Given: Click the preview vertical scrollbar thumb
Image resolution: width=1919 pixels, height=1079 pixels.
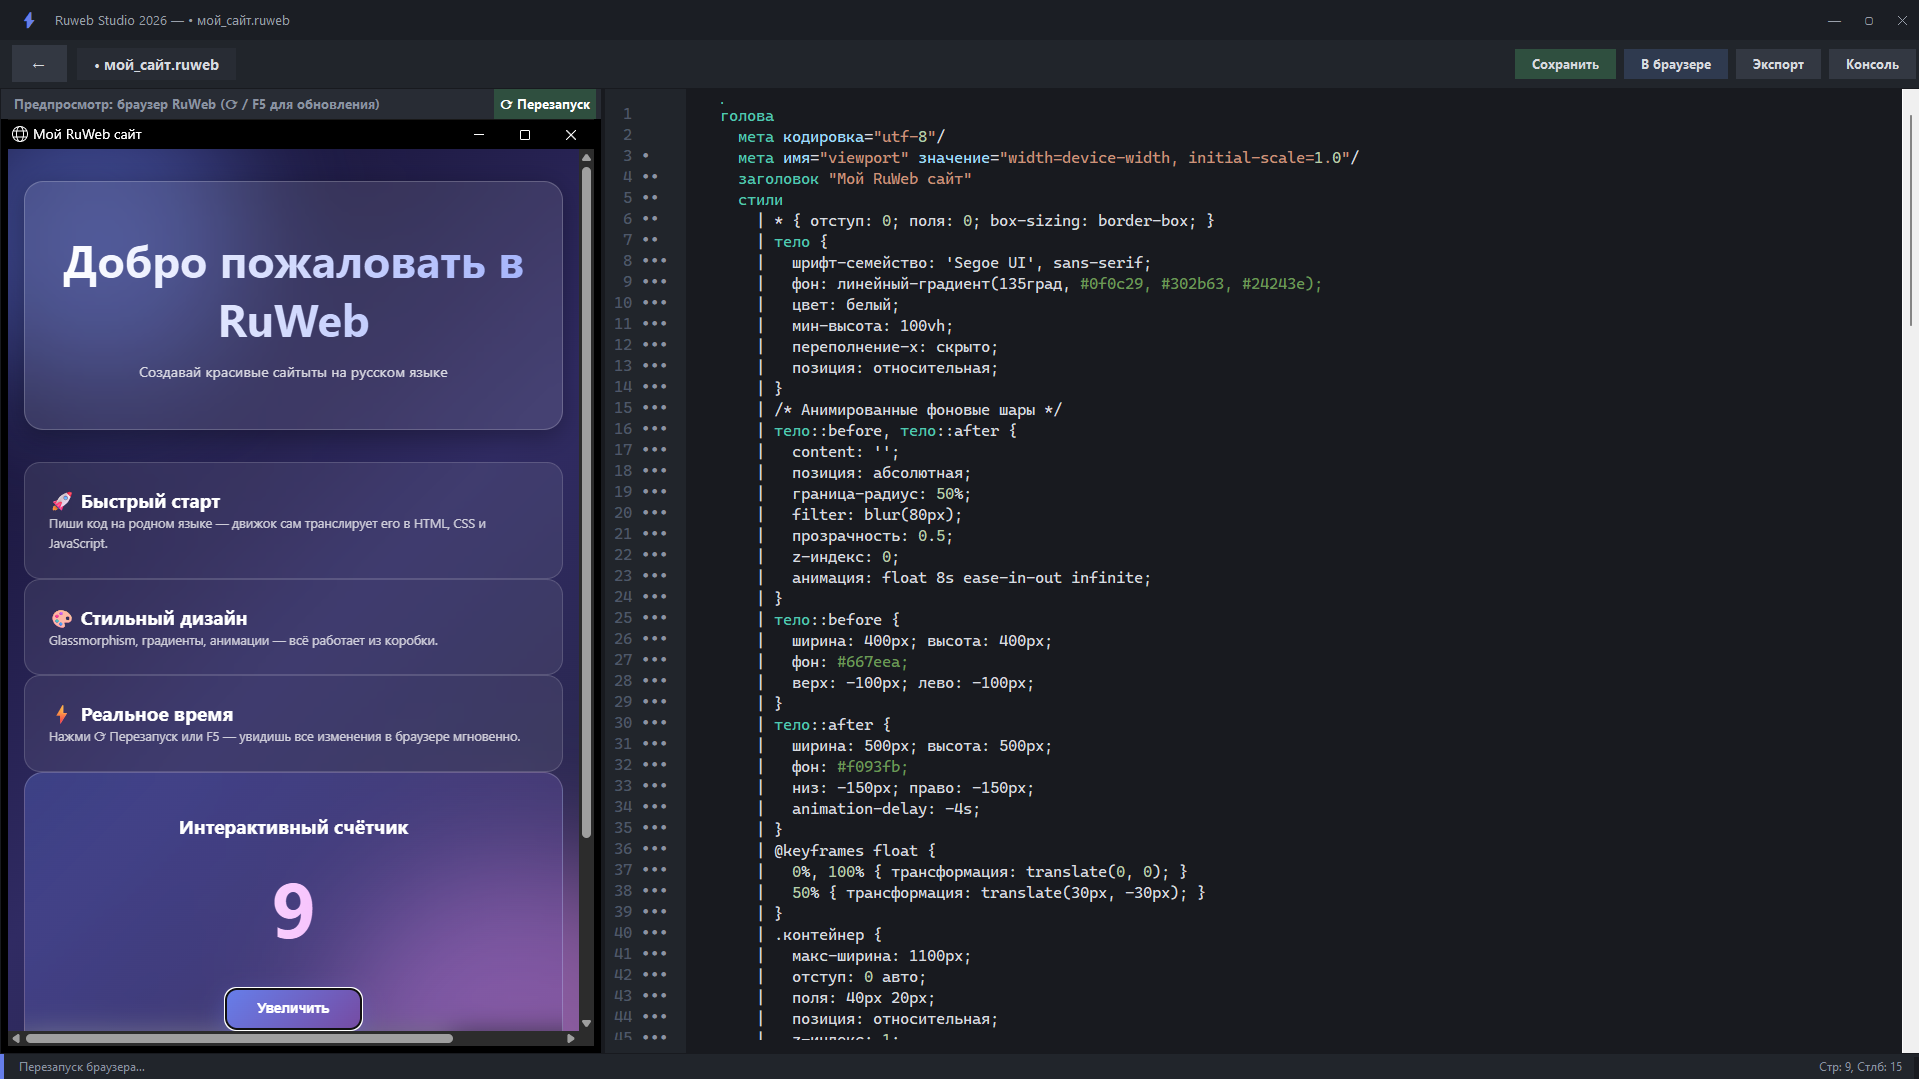Looking at the screenshot, I should tap(587, 502).
